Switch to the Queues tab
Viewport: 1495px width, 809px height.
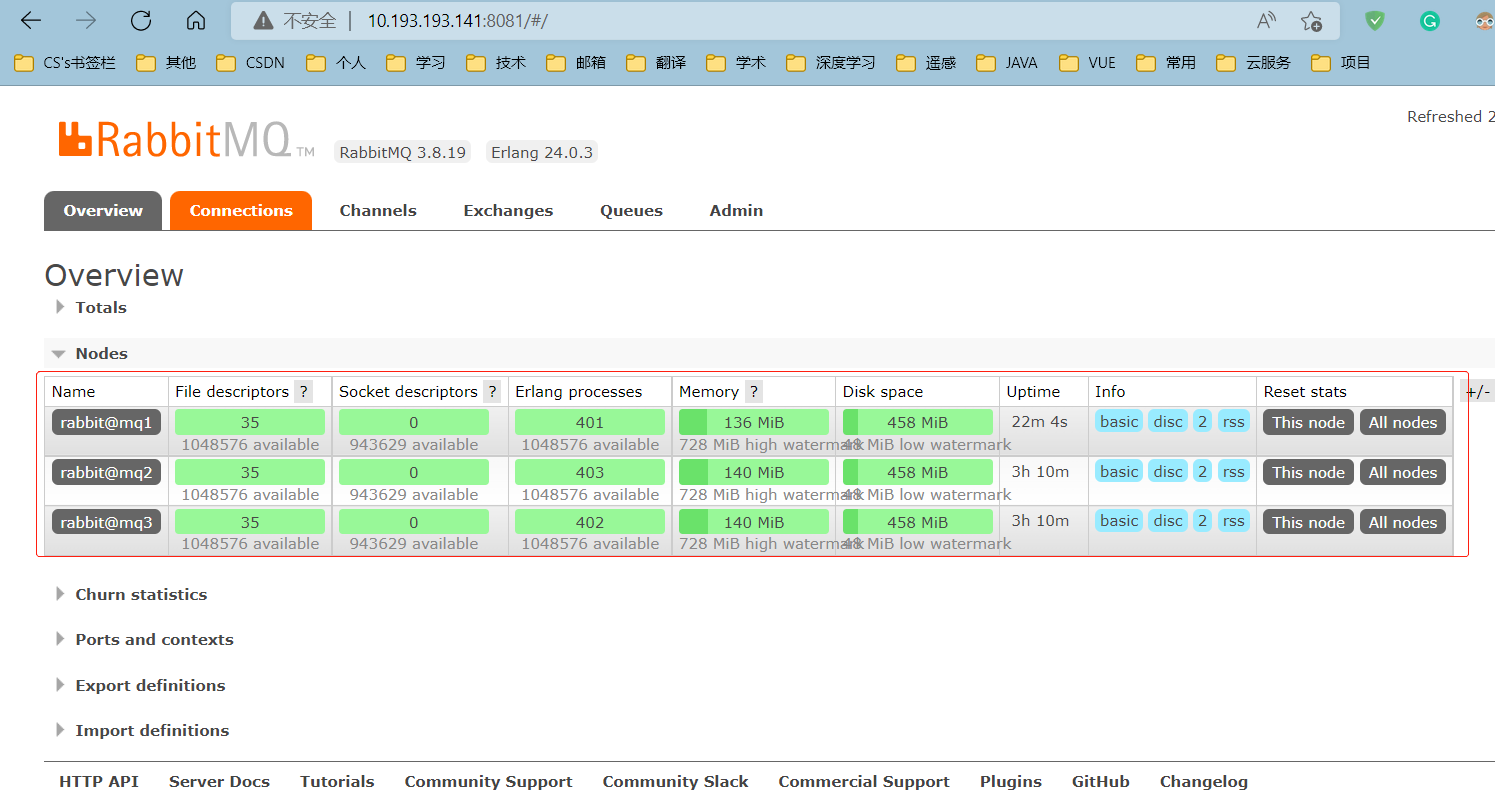coord(631,211)
